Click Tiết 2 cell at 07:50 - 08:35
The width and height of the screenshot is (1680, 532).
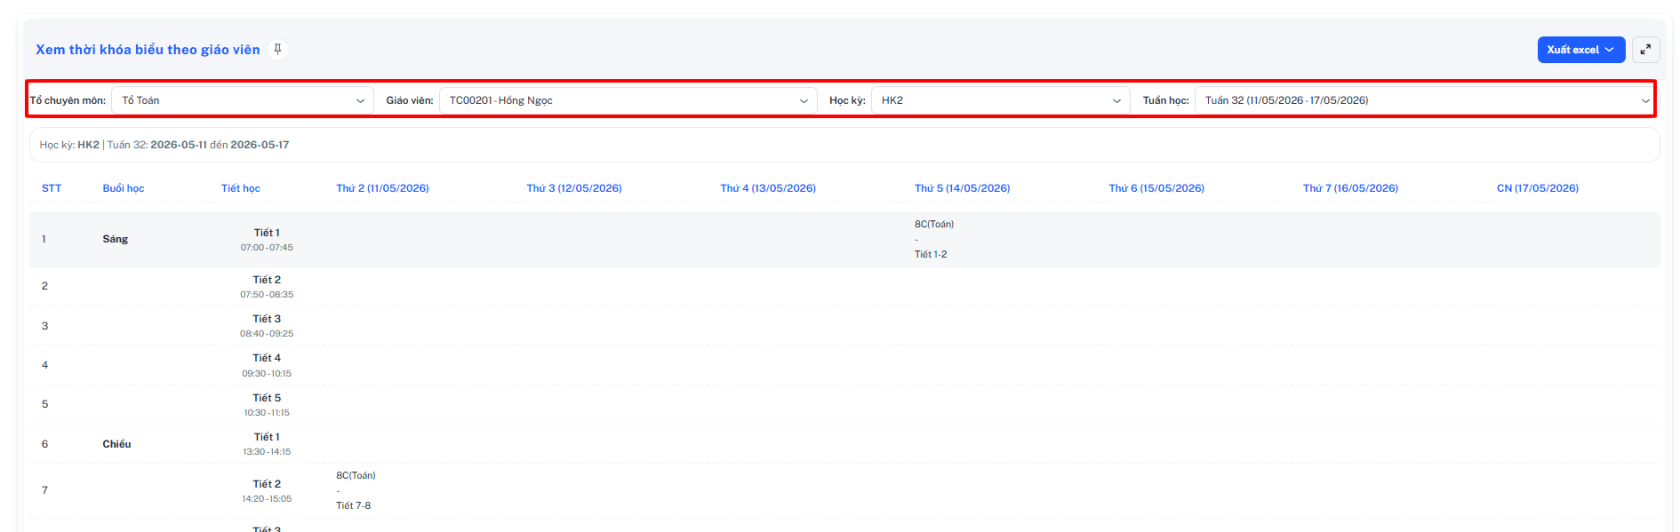point(267,287)
